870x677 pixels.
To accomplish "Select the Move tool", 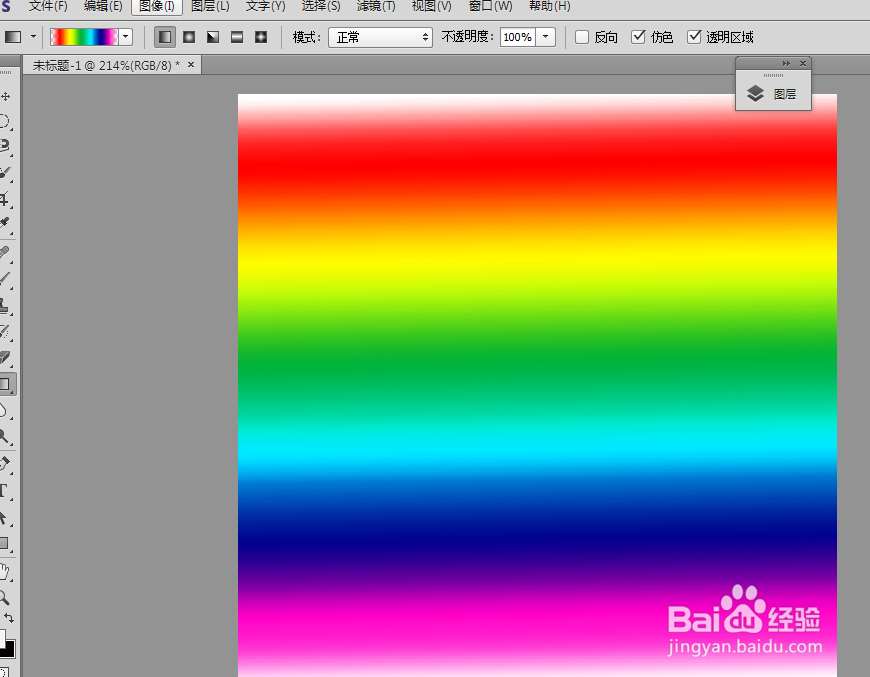I will pos(6,97).
